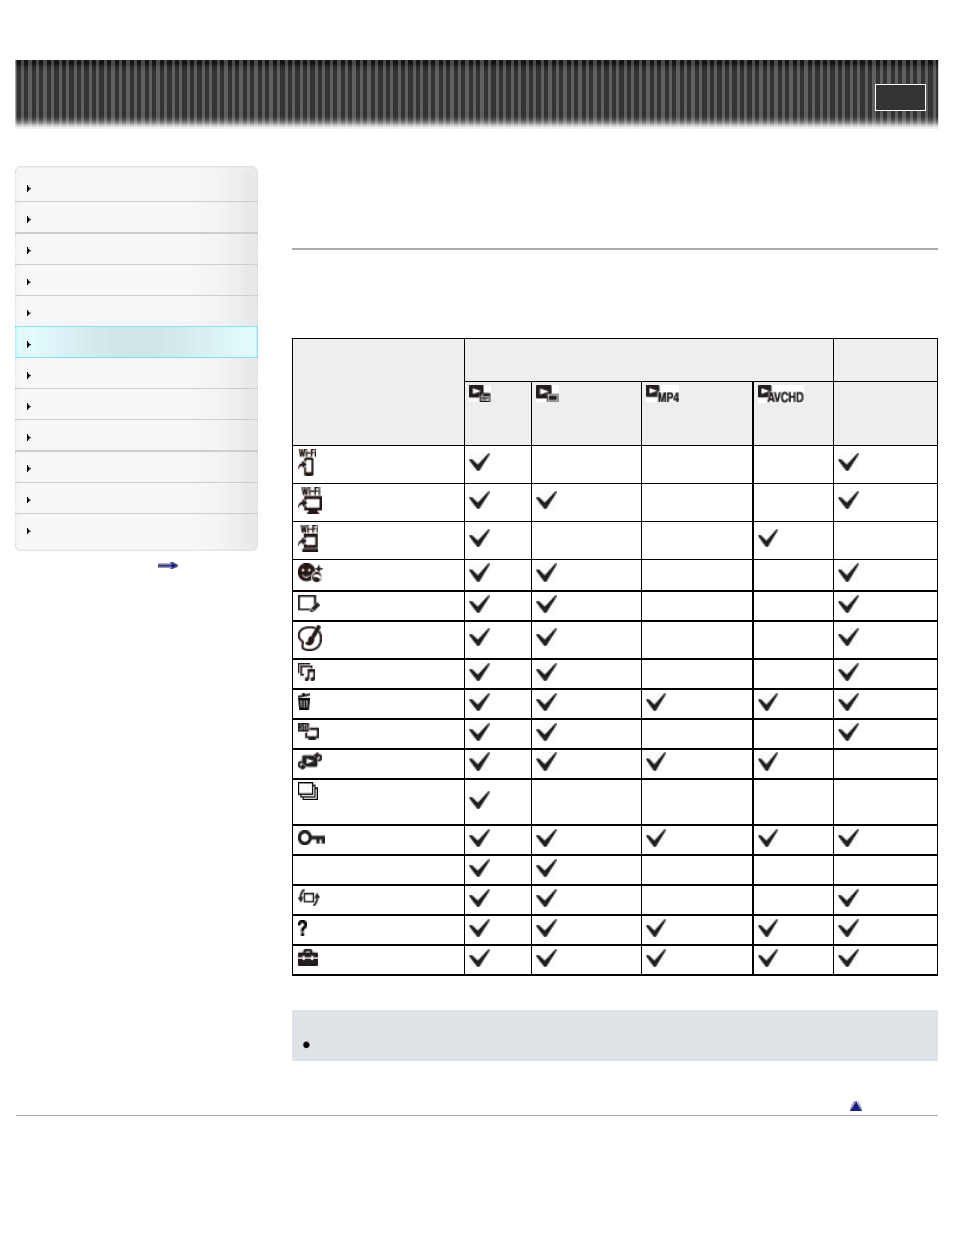Screen dimensions: 954x1235
Task: Click the blue arrow link below sidebar
Action: [x=168, y=566]
